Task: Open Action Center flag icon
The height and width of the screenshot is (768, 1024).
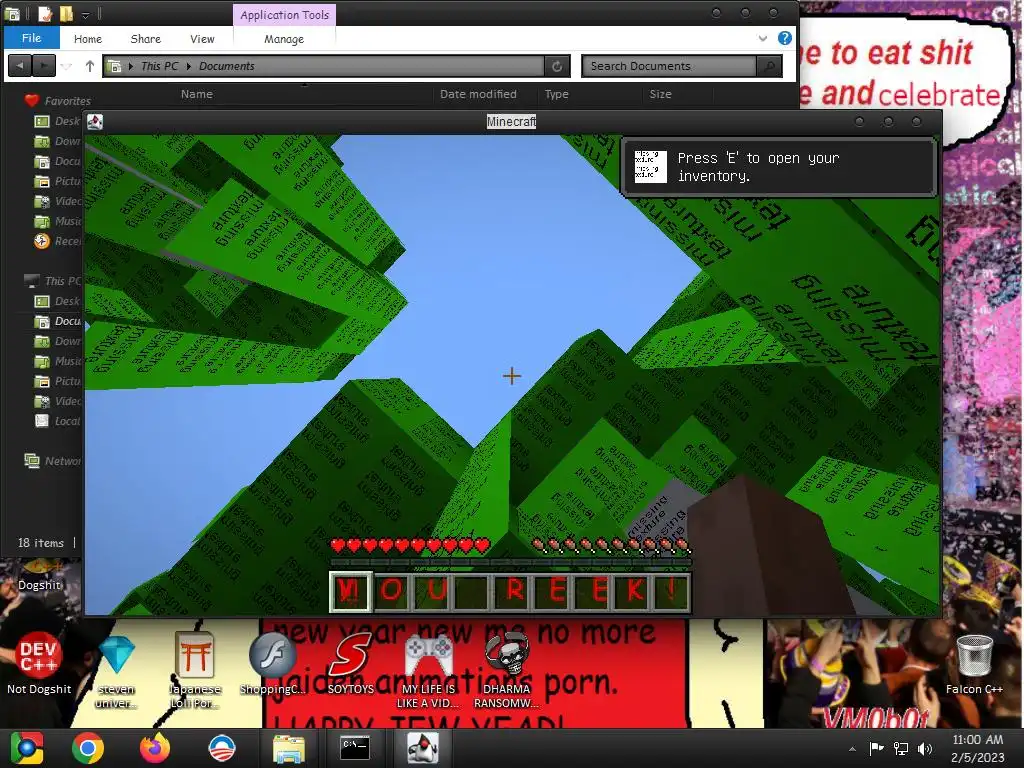Action: click(x=876, y=748)
